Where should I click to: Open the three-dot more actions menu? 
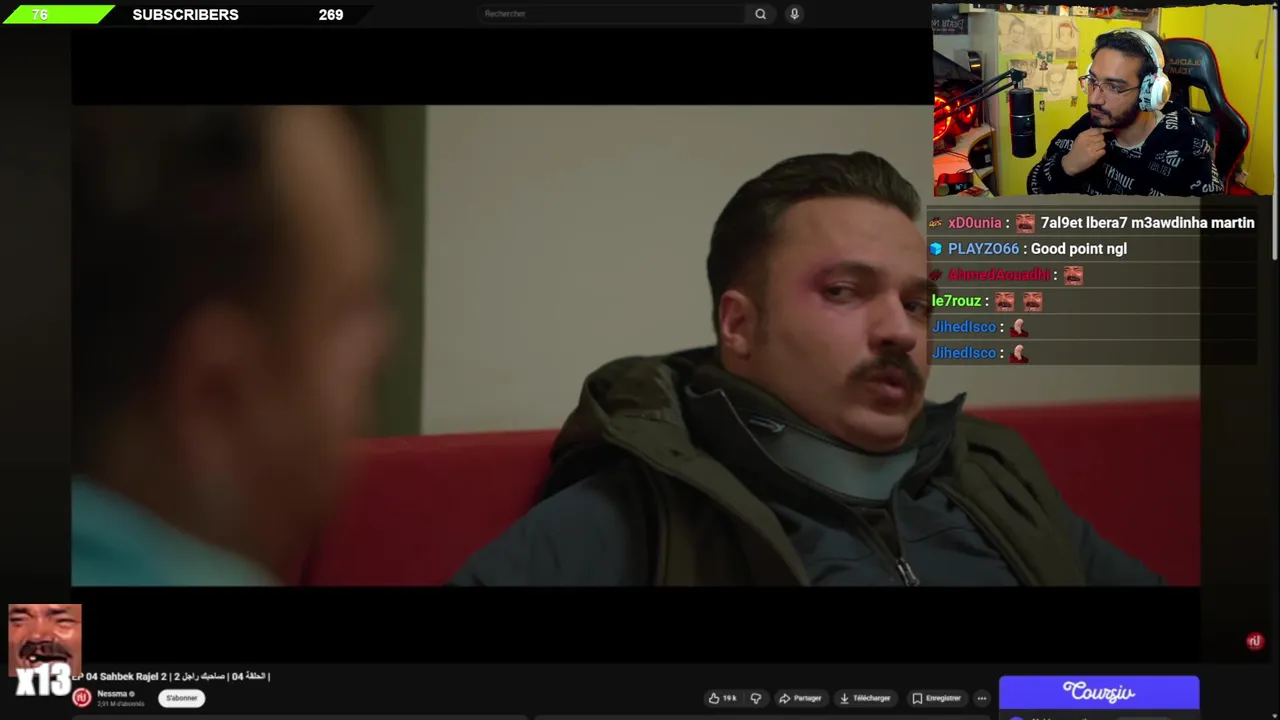(x=982, y=698)
